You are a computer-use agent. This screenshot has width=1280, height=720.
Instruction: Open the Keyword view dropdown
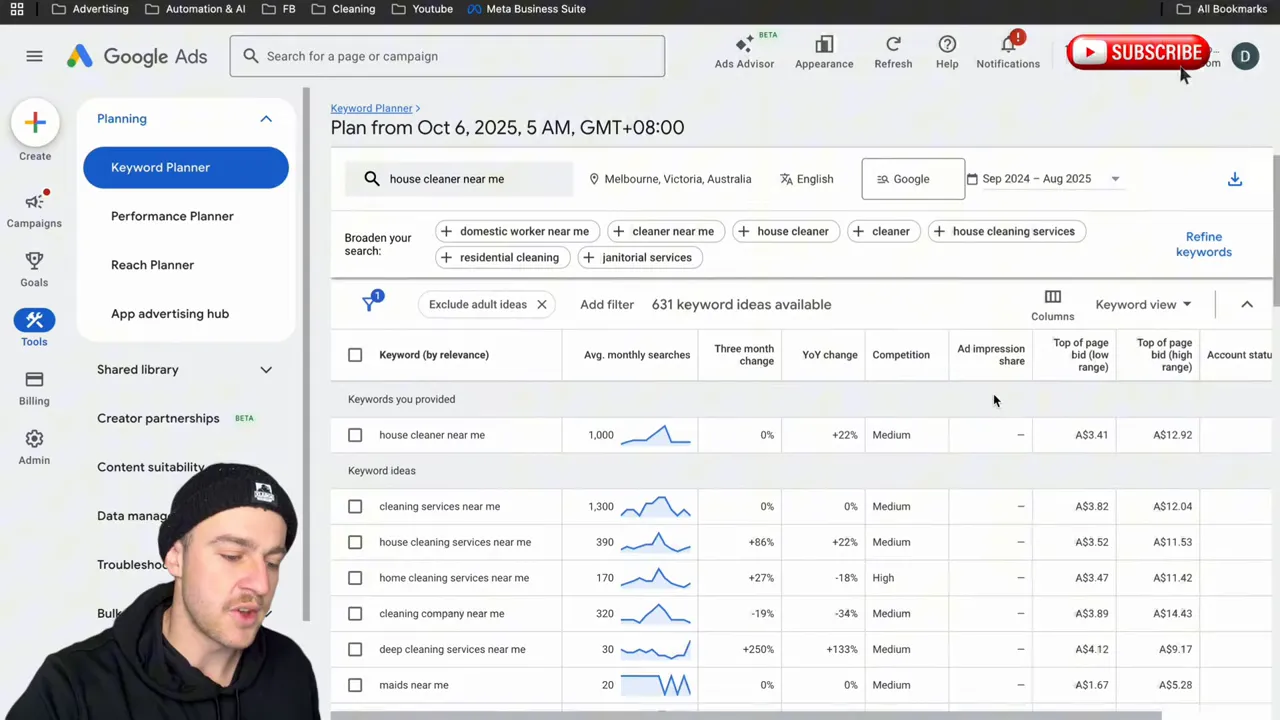pyautogui.click(x=1143, y=305)
